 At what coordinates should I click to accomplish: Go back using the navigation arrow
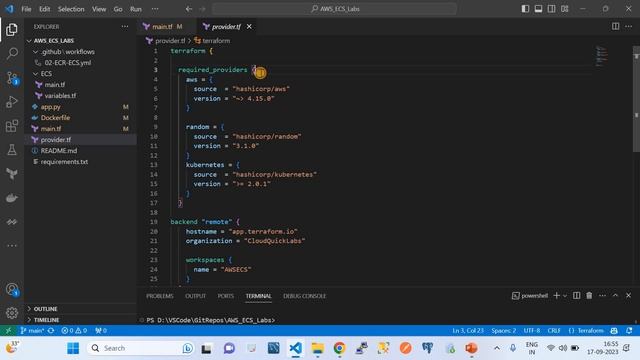pos(189,9)
